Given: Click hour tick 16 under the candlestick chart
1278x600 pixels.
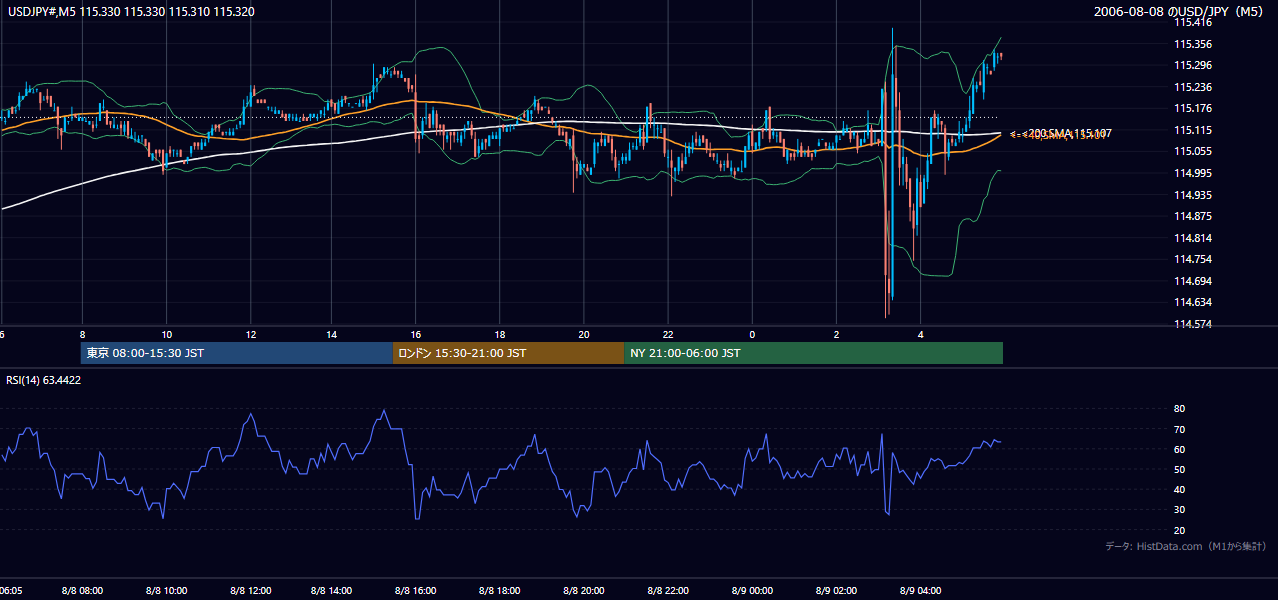Looking at the screenshot, I should [417, 334].
